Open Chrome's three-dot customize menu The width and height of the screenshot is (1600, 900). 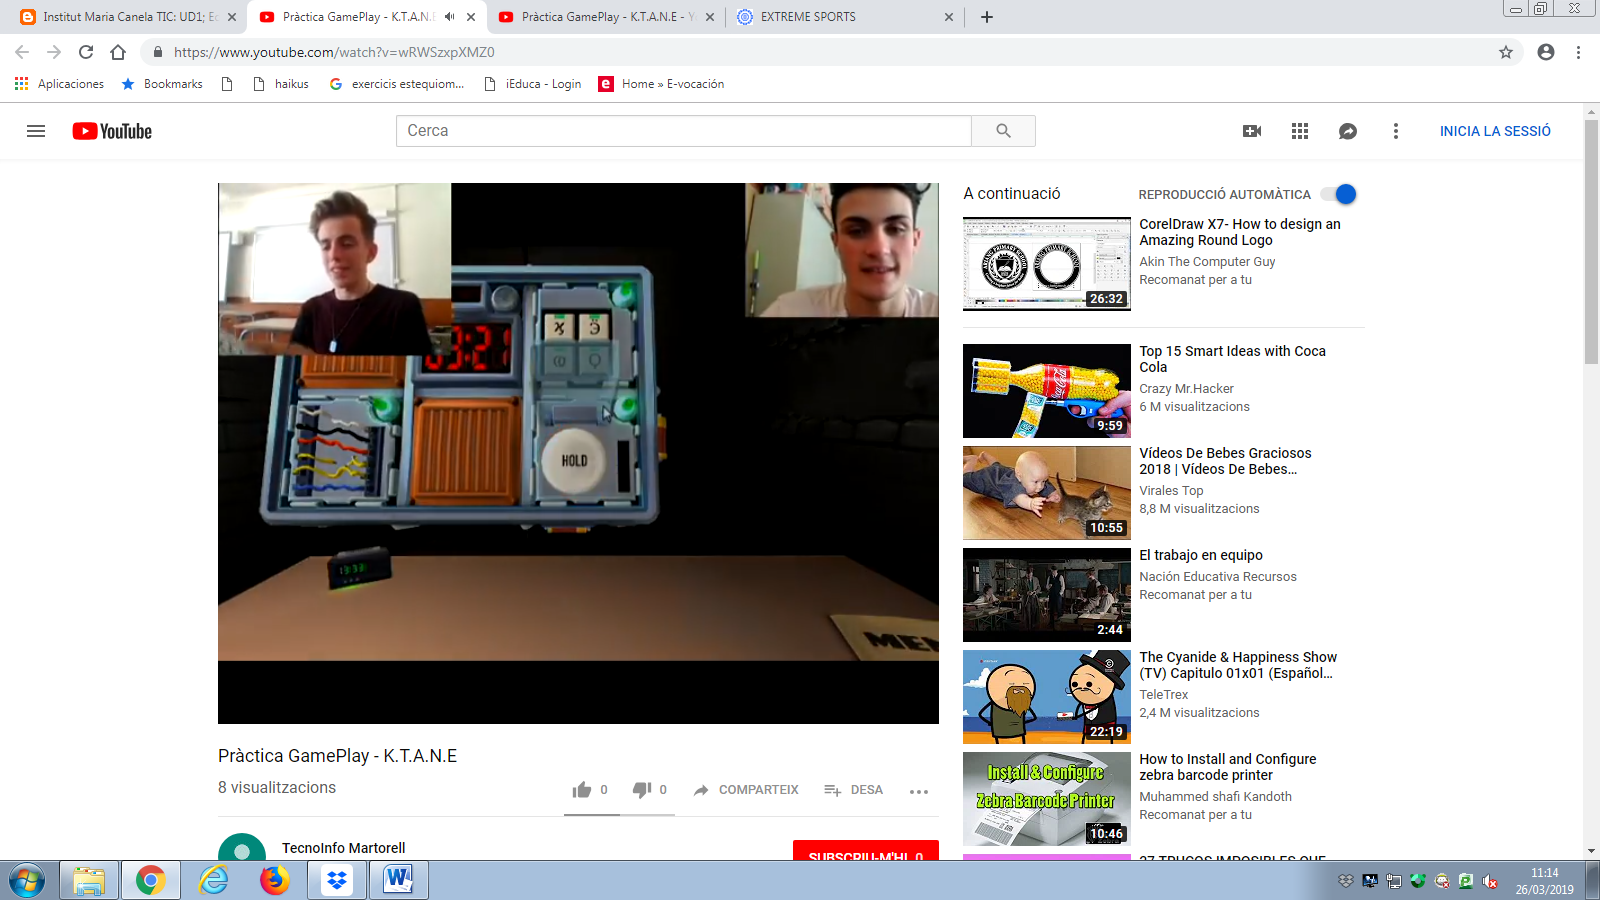point(1578,52)
